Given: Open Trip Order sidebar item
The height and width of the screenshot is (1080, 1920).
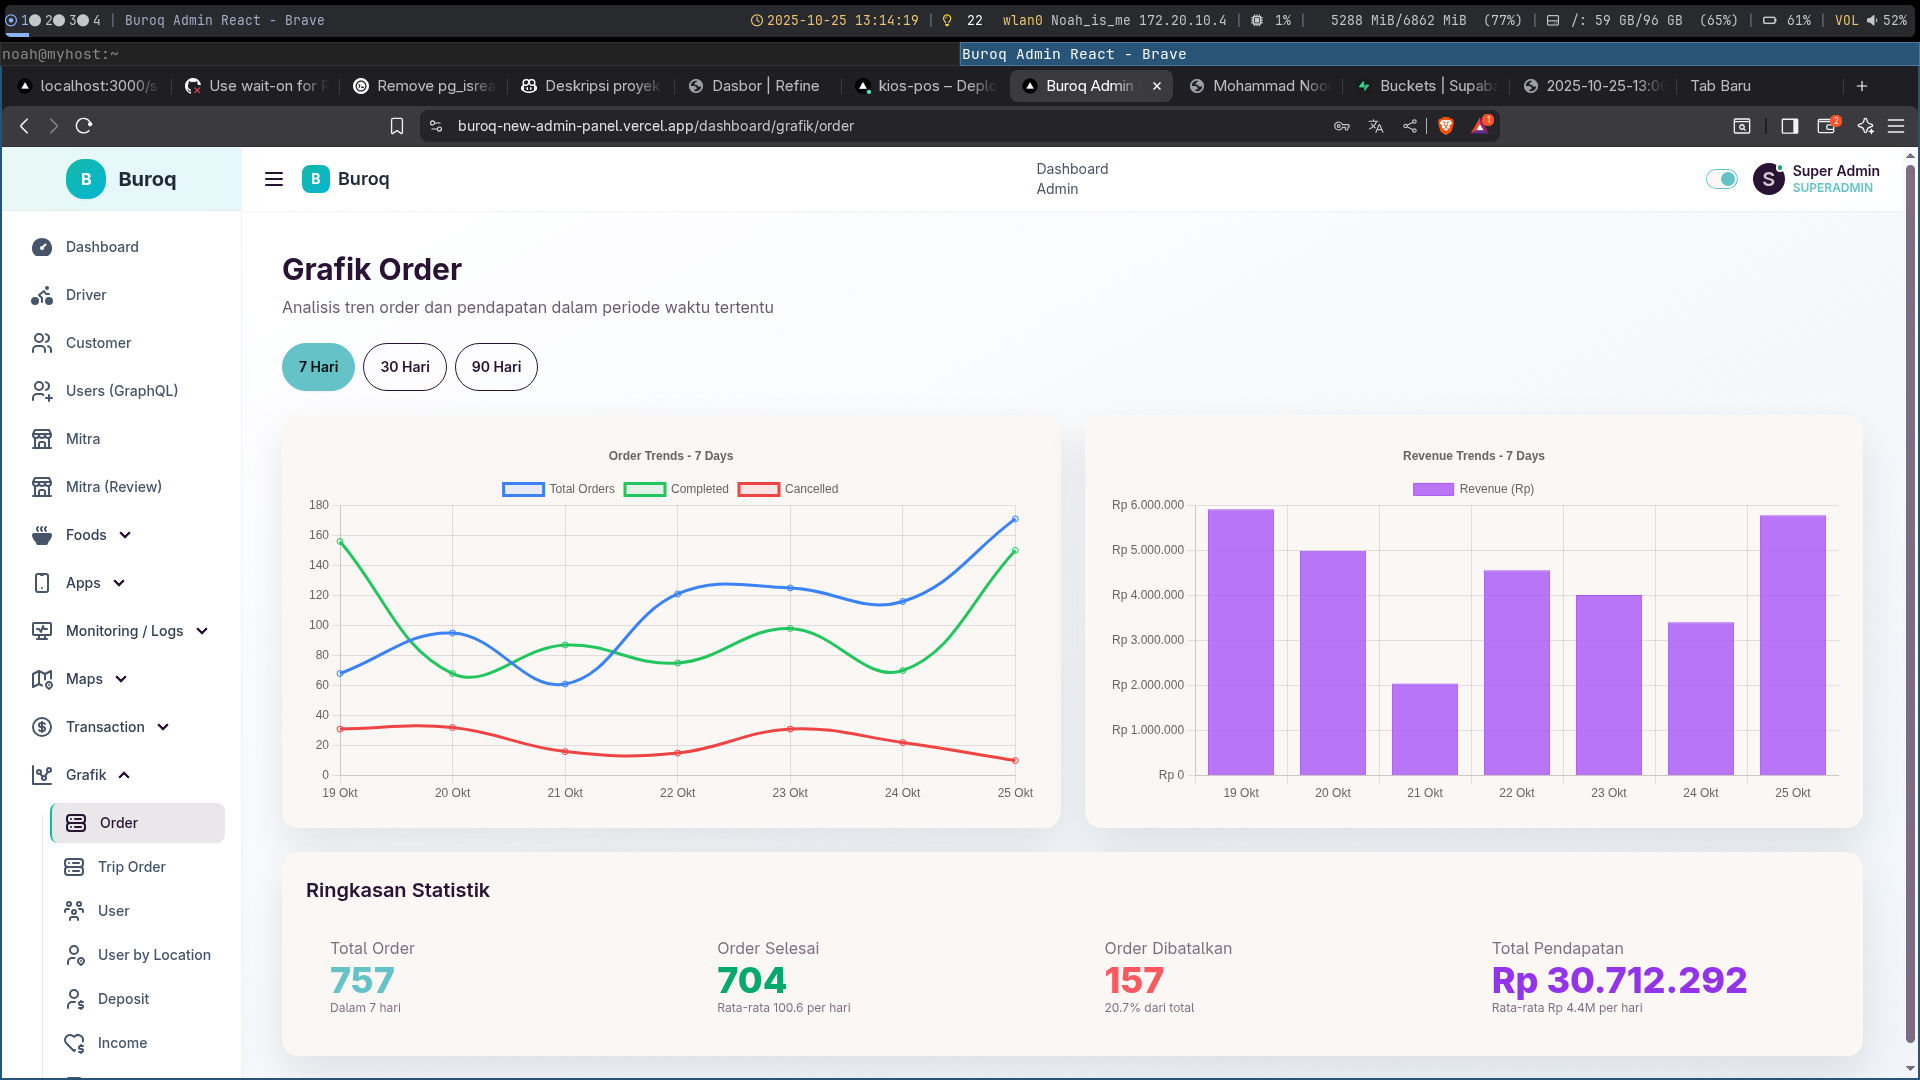Looking at the screenshot, I should coord(131,867).
